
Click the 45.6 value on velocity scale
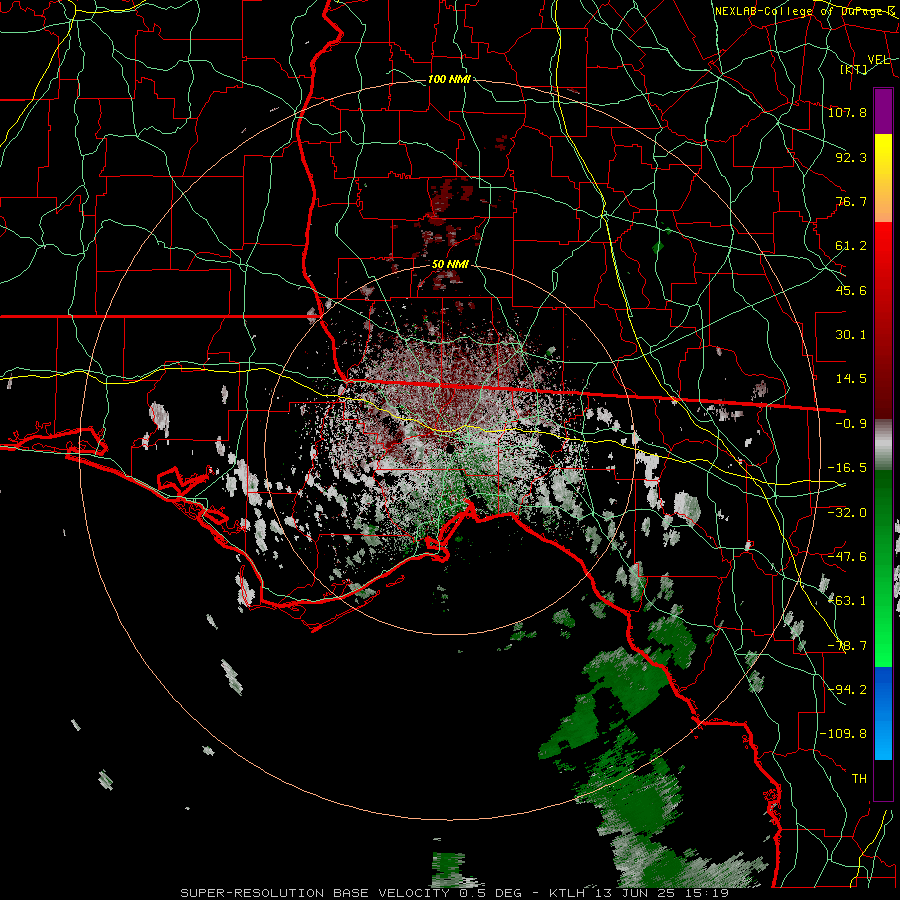[851, 290]
